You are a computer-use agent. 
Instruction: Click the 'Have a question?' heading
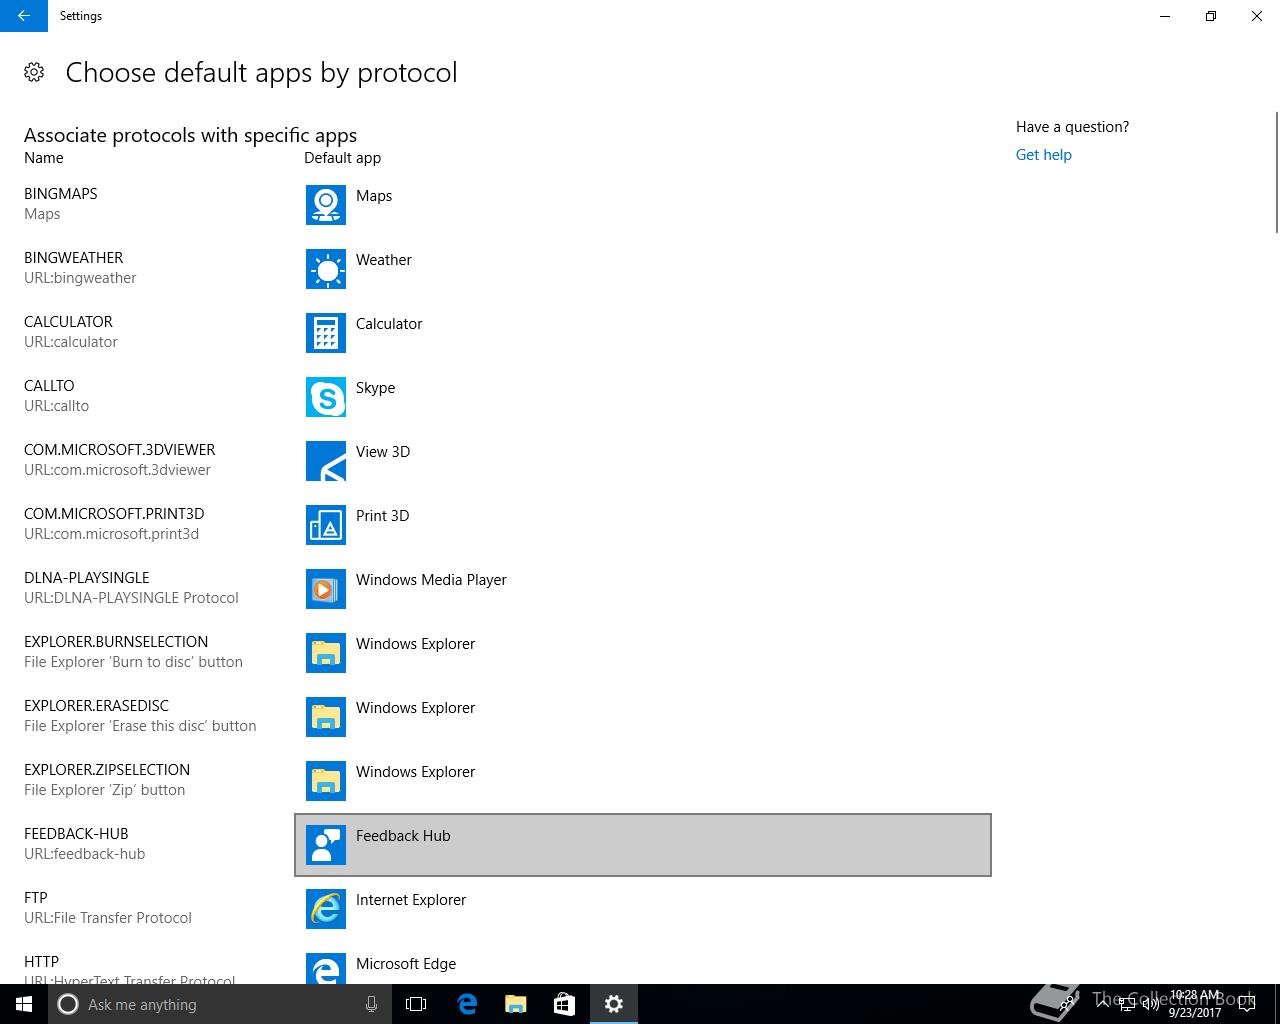click(1072, 127)
